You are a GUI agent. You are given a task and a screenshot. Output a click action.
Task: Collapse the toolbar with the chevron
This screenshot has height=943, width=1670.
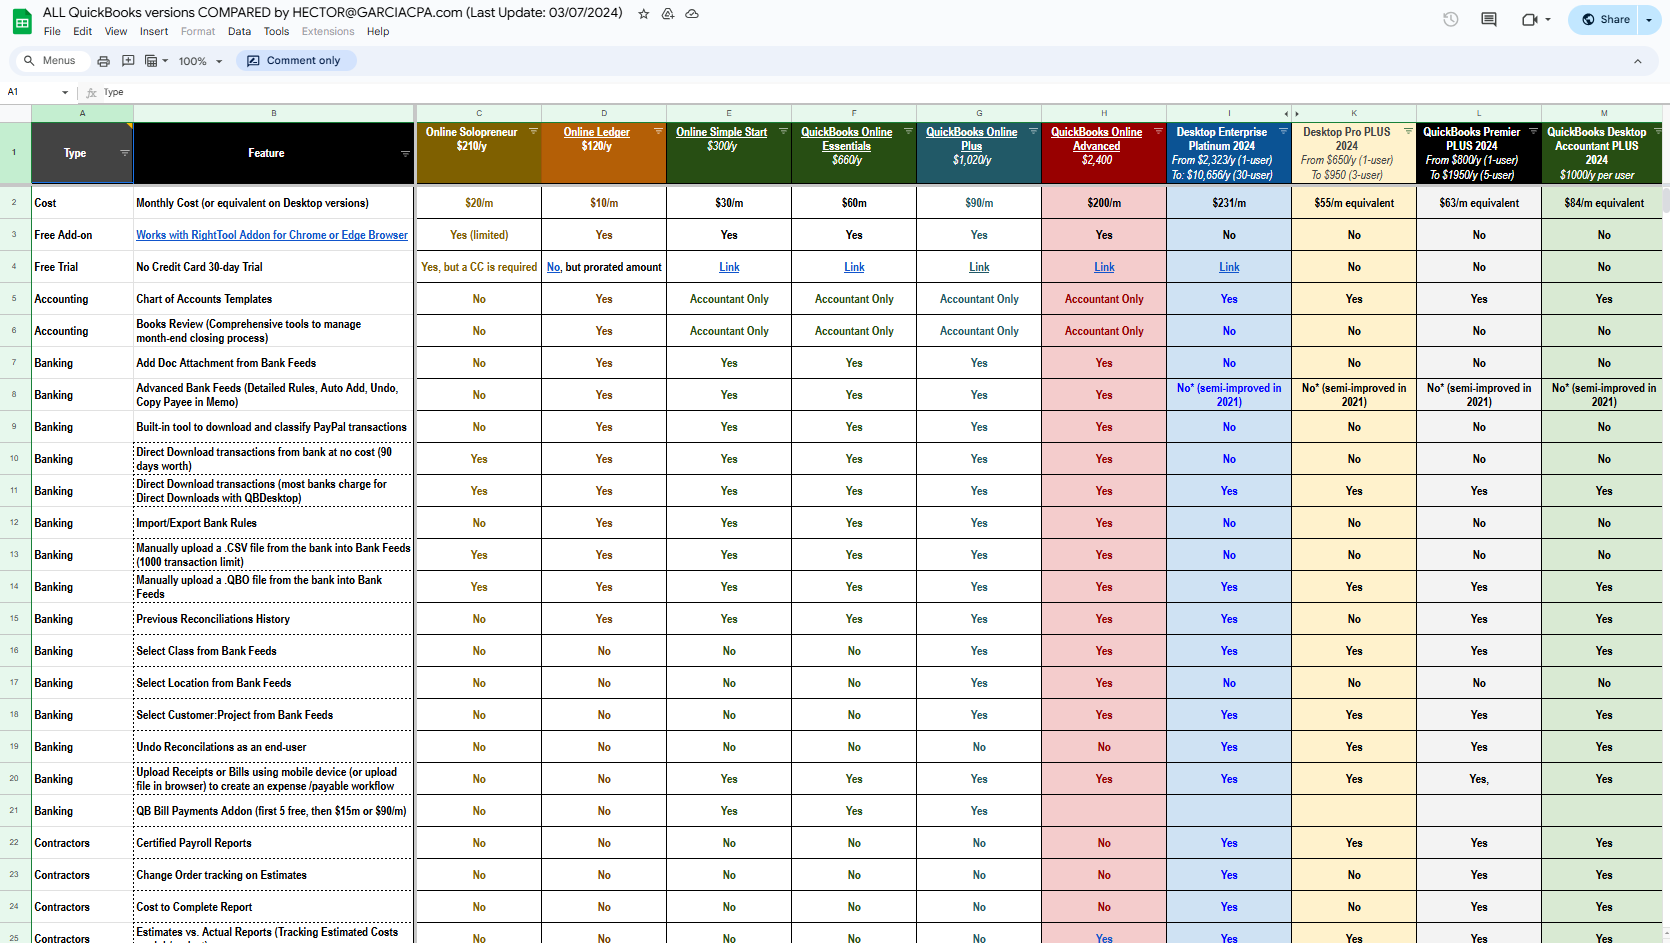click(x=1638, y=61)
